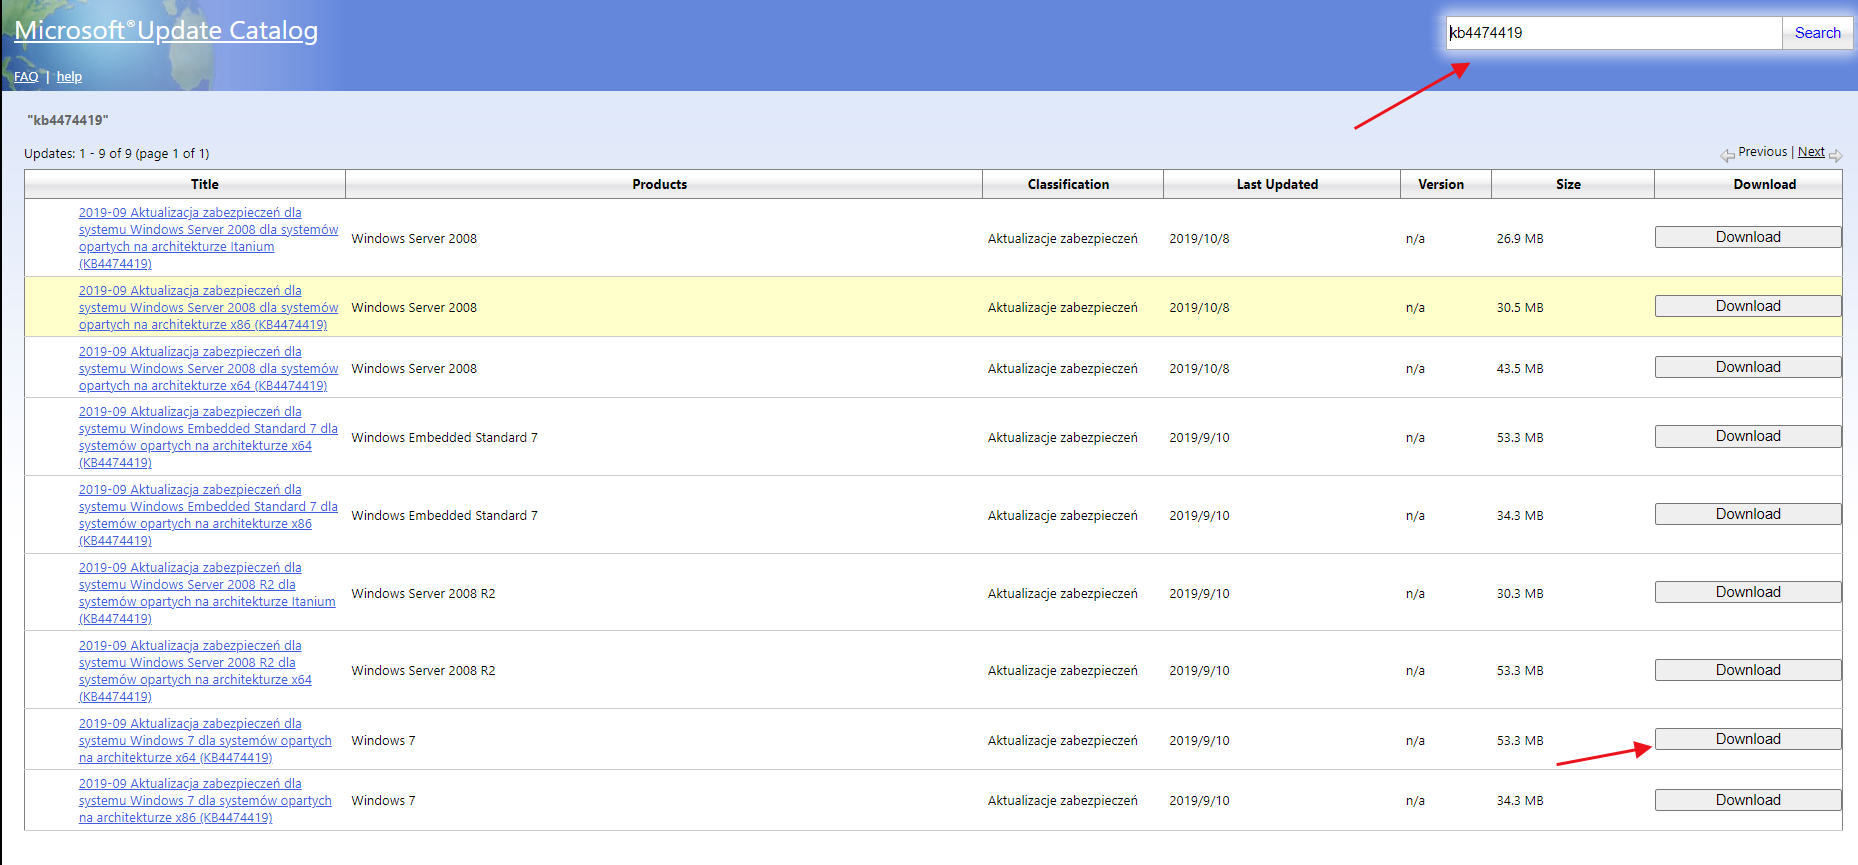Download the Windows 7 x86 34.3 MB update
This screenshot has width=1858, height=865.
(1747, 800)
